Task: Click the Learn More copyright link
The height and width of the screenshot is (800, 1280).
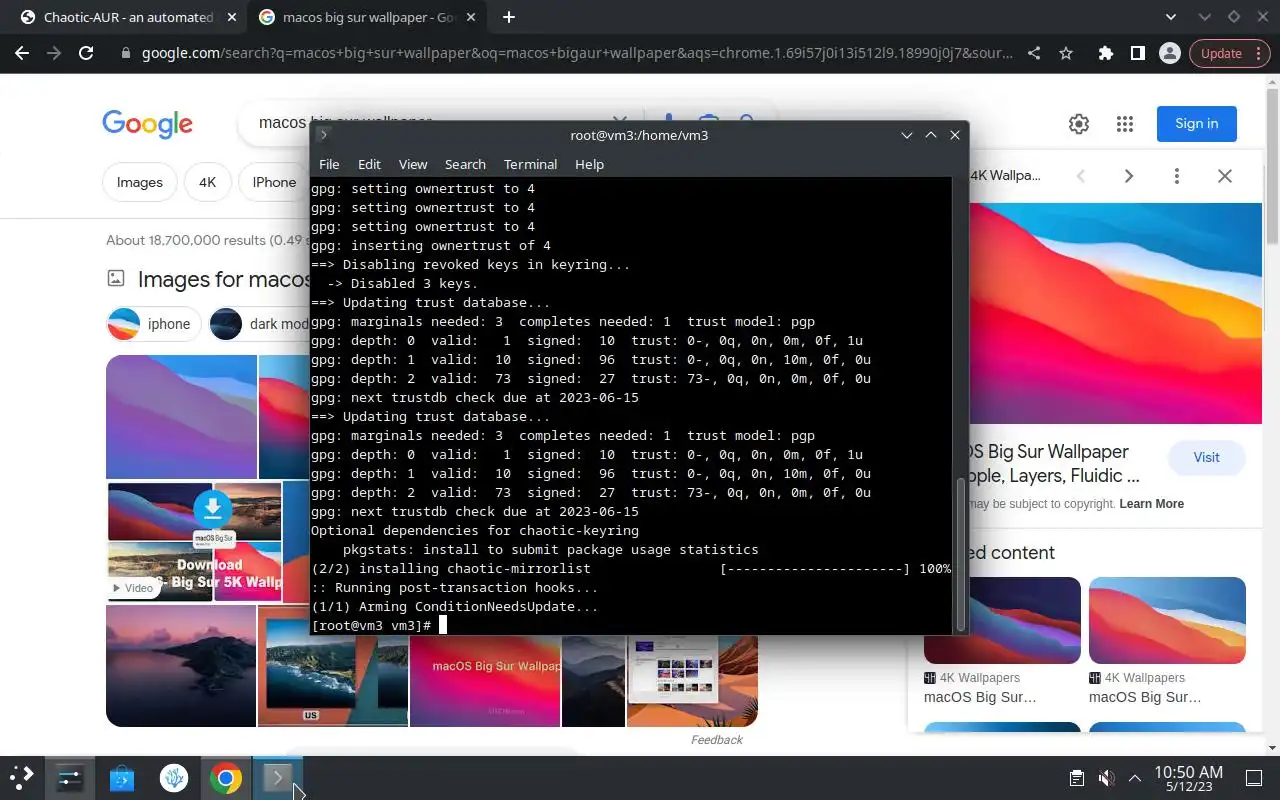Action: coord(1151,504)
